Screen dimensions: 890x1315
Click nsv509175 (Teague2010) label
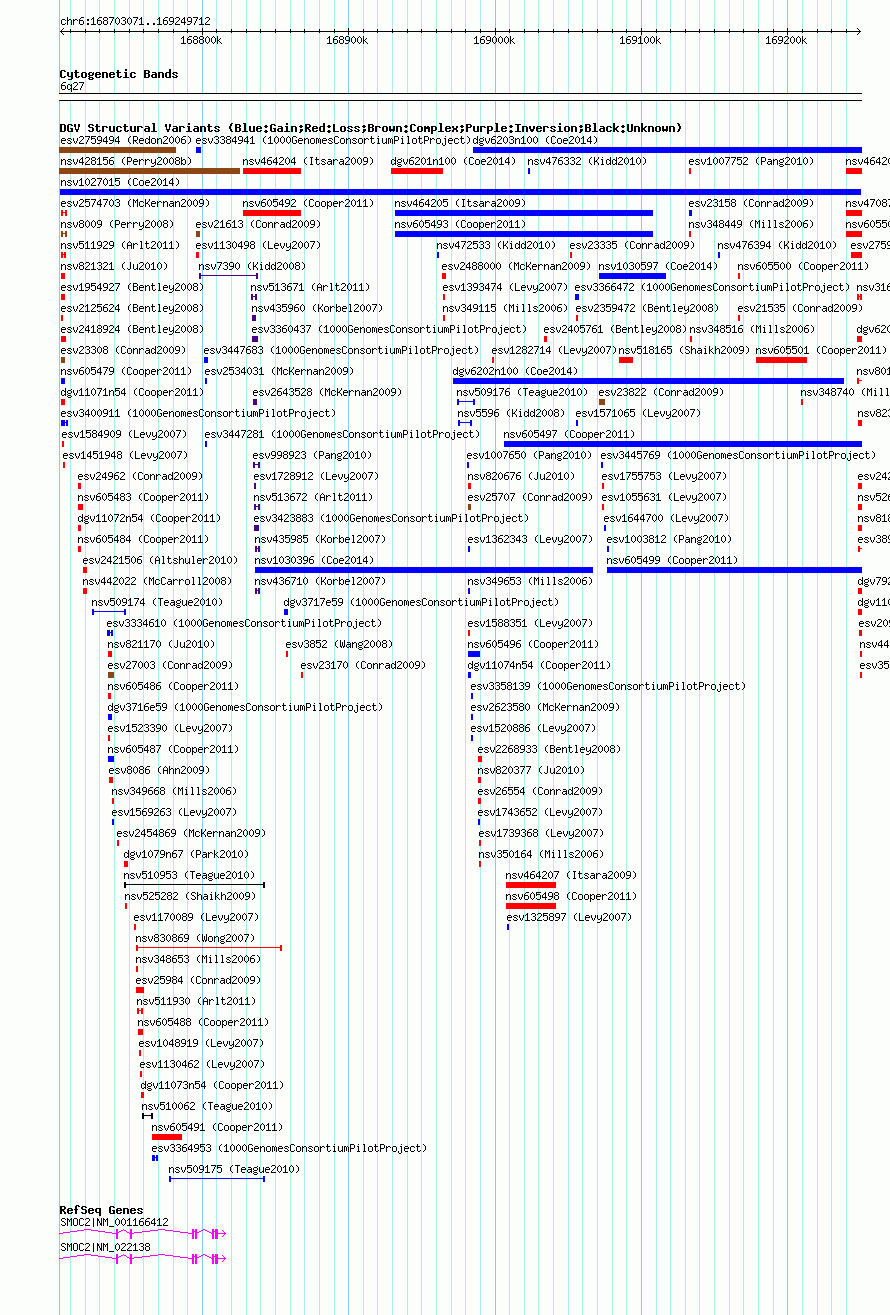(x=234, y=1169)
